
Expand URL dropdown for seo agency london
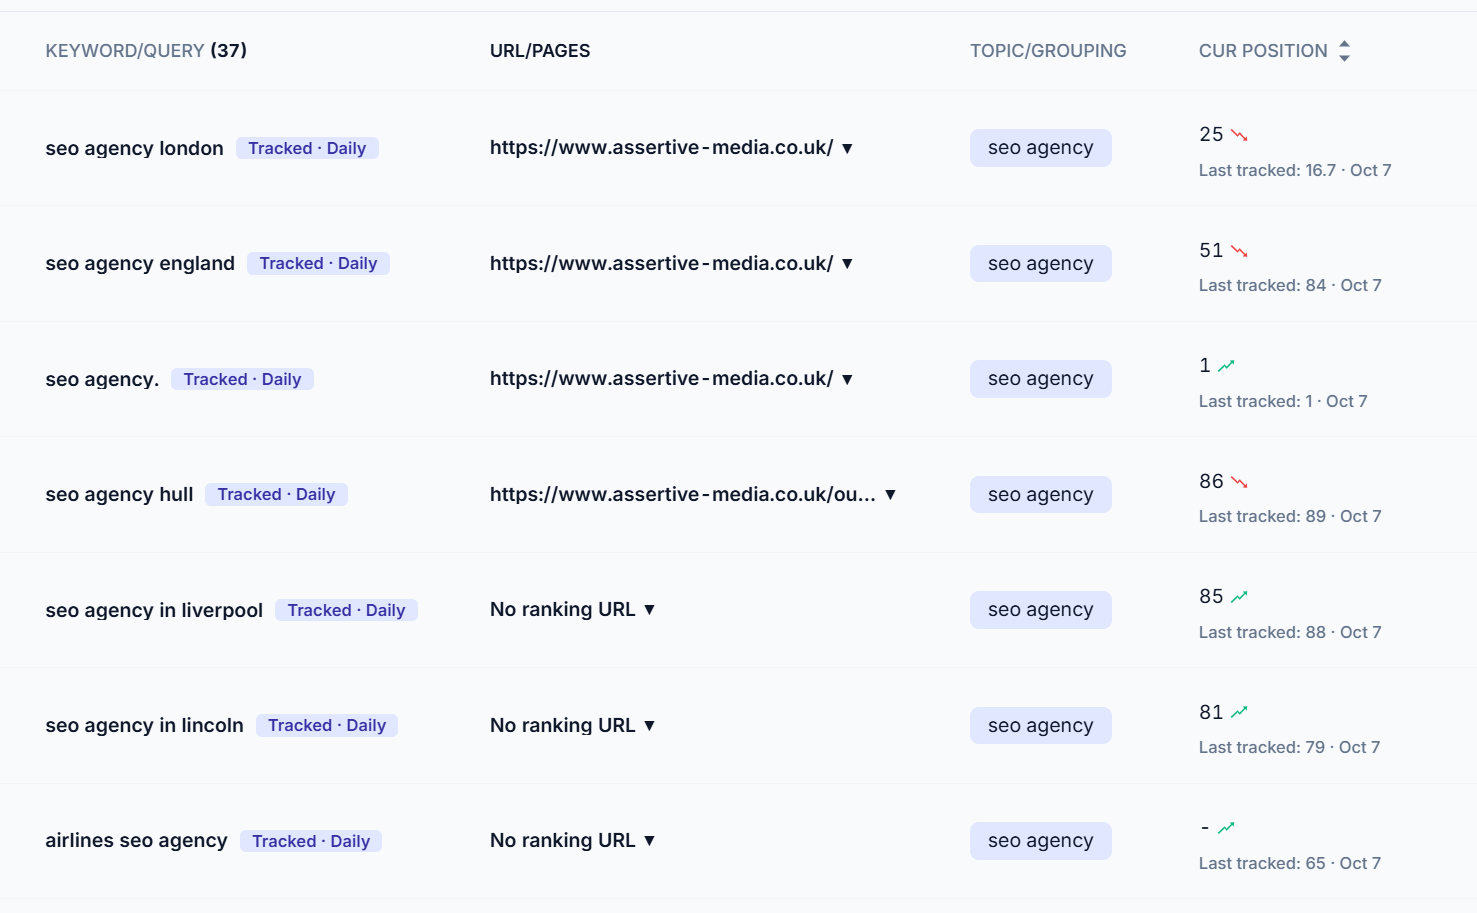point(847,148)
